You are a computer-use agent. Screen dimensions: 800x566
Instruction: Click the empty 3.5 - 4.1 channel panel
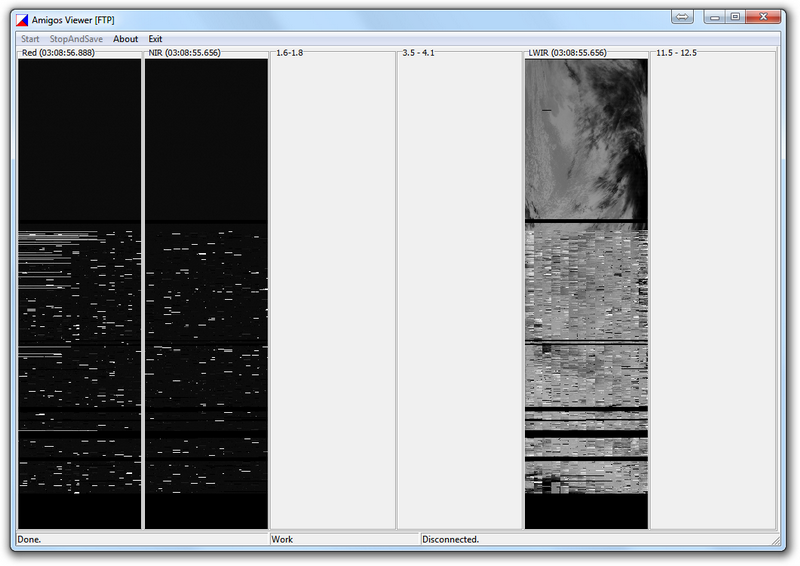pos(459,293)
